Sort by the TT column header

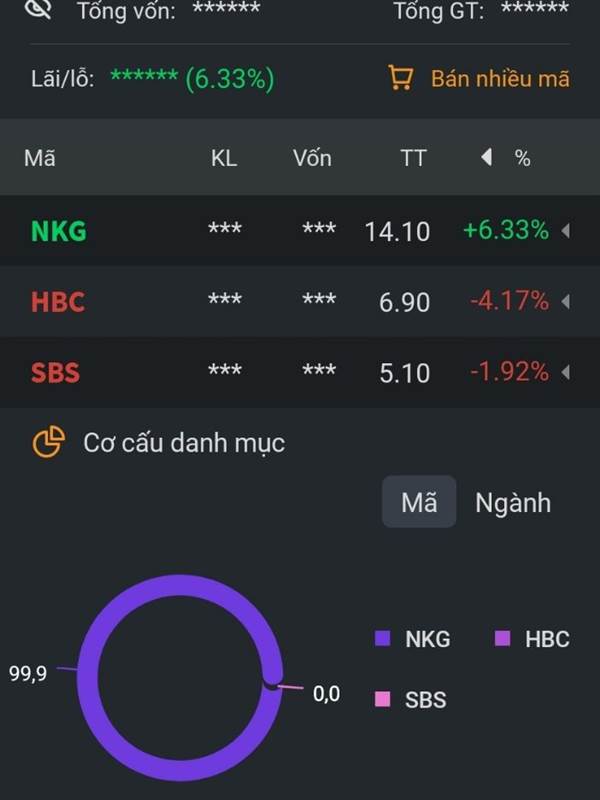(413, 158)
